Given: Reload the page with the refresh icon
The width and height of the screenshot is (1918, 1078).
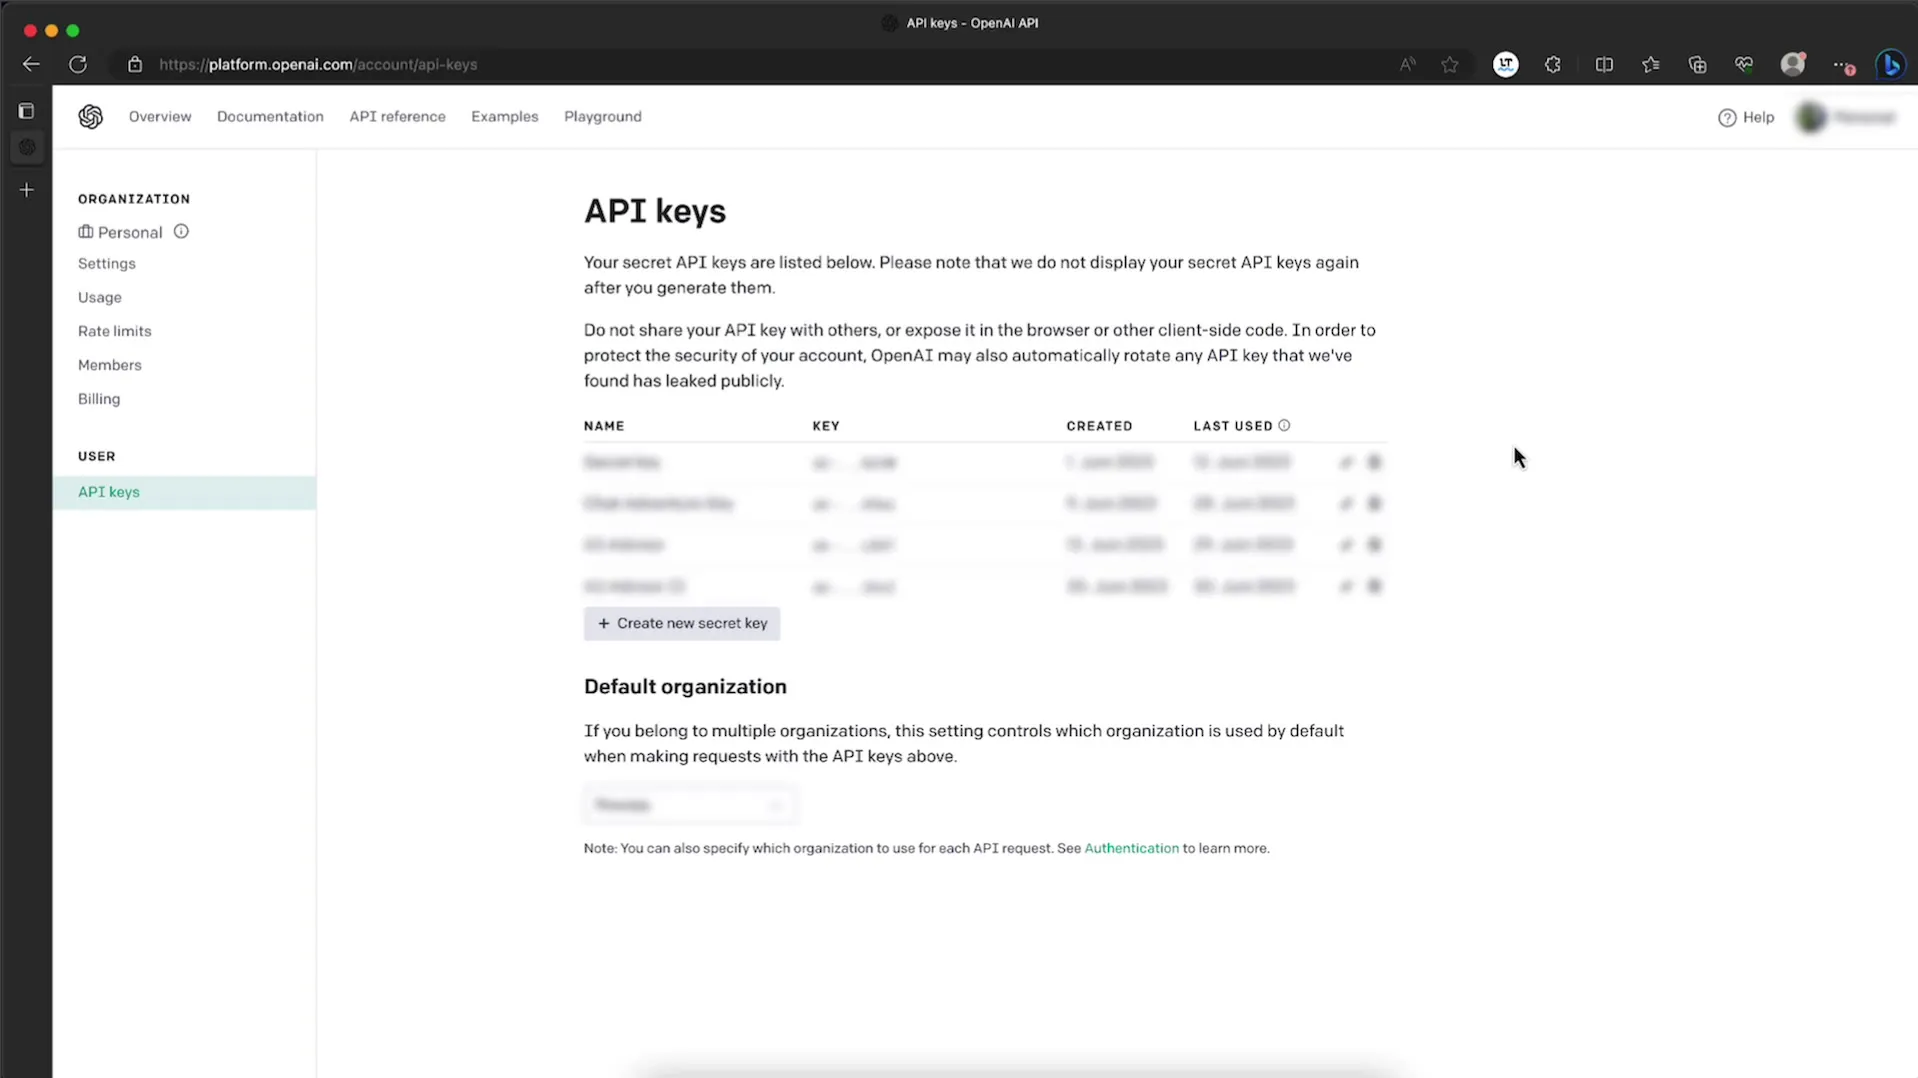Looking at the screenshot, I should pos(78,64).
